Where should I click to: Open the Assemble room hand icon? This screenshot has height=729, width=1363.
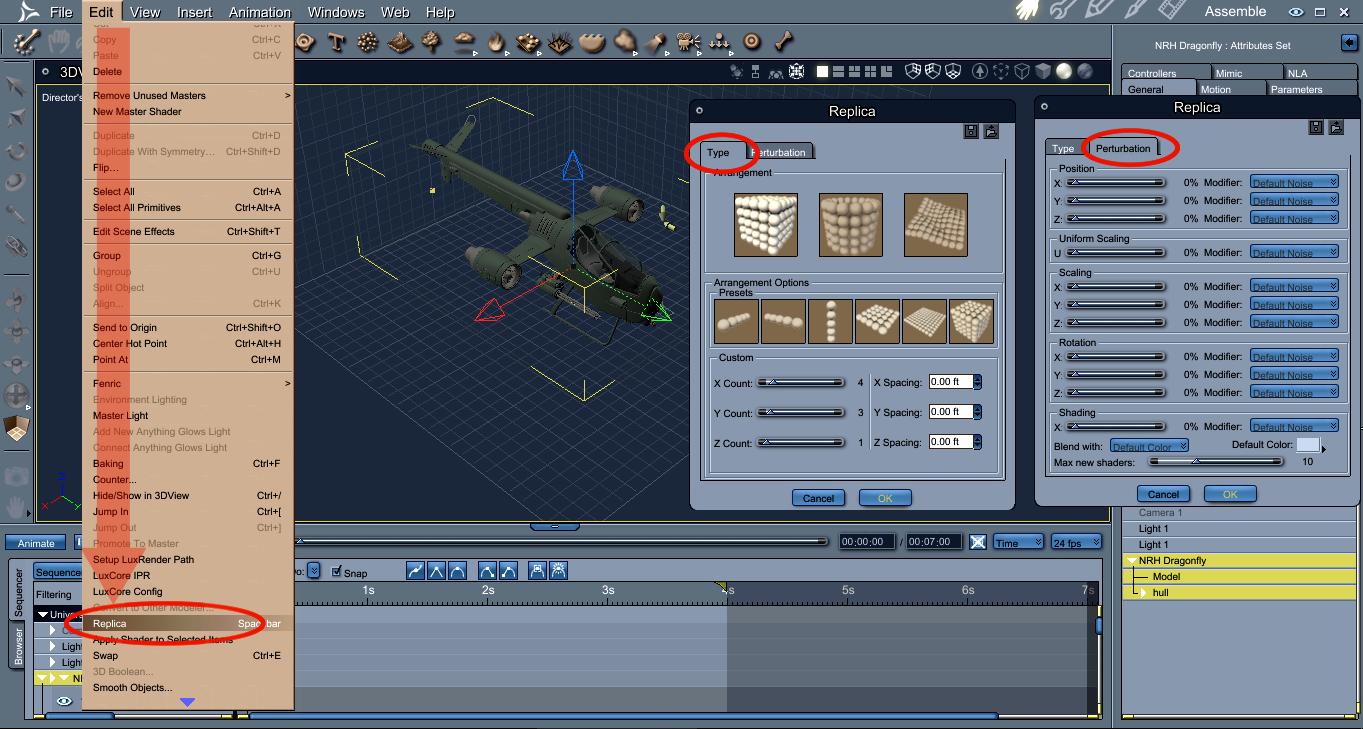(1027, 11)
